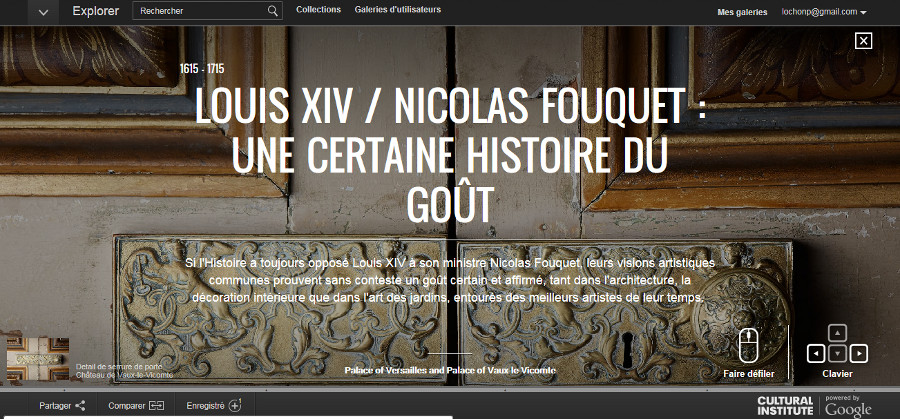Close the exhibit with the X icon
The image size is (900, 419).
point(863,40)
